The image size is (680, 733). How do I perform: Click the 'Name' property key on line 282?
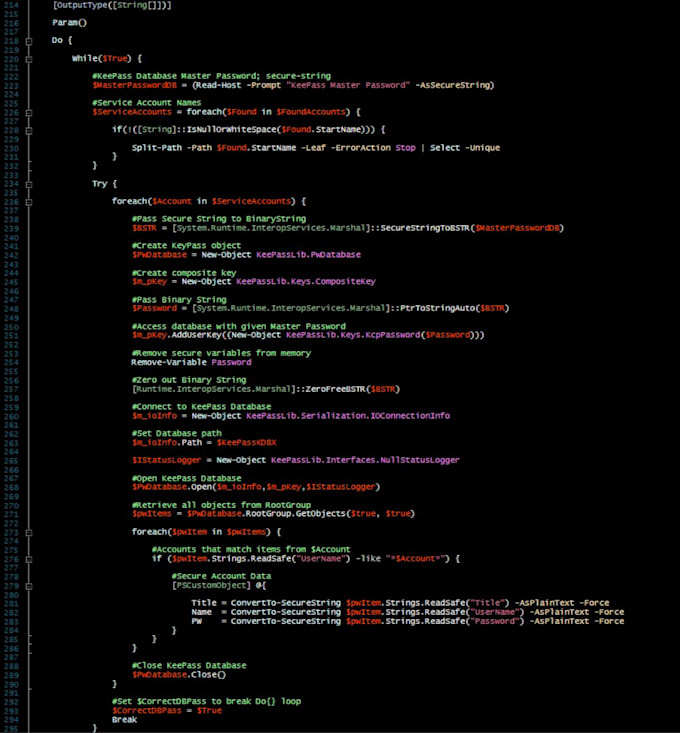point(201,612)
